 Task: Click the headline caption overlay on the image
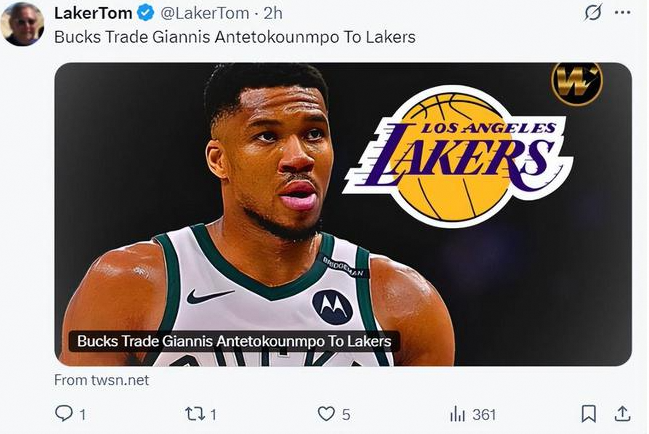point(235,342)
